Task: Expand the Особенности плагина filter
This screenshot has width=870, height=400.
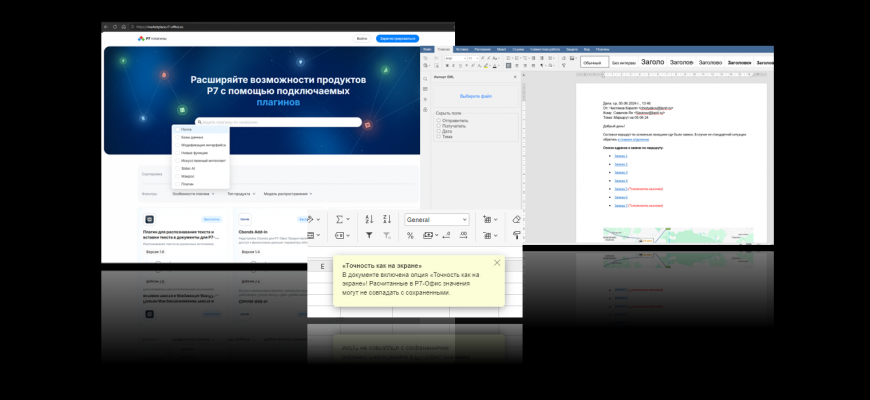Action: pyautogui.click(x=194, y=194)
